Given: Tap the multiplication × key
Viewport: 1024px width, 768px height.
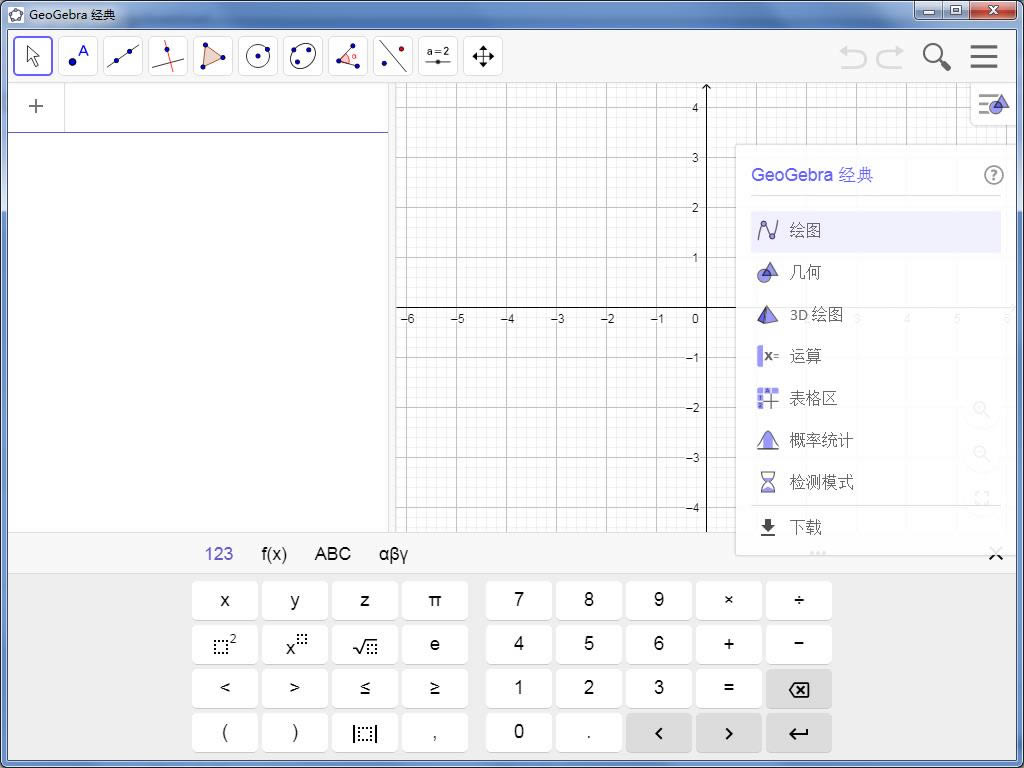Looking at the screenshot, I should [729, 600].
